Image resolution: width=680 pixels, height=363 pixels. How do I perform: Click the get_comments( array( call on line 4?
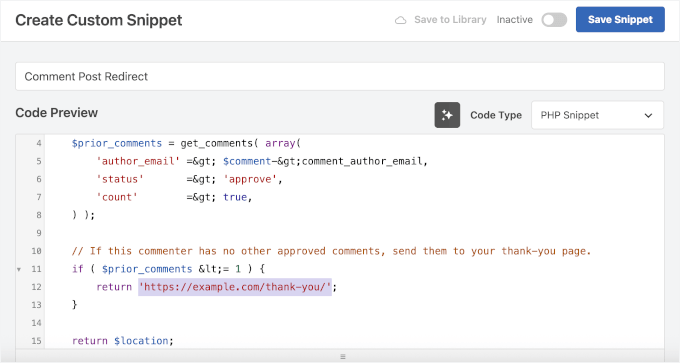point(240,143)
